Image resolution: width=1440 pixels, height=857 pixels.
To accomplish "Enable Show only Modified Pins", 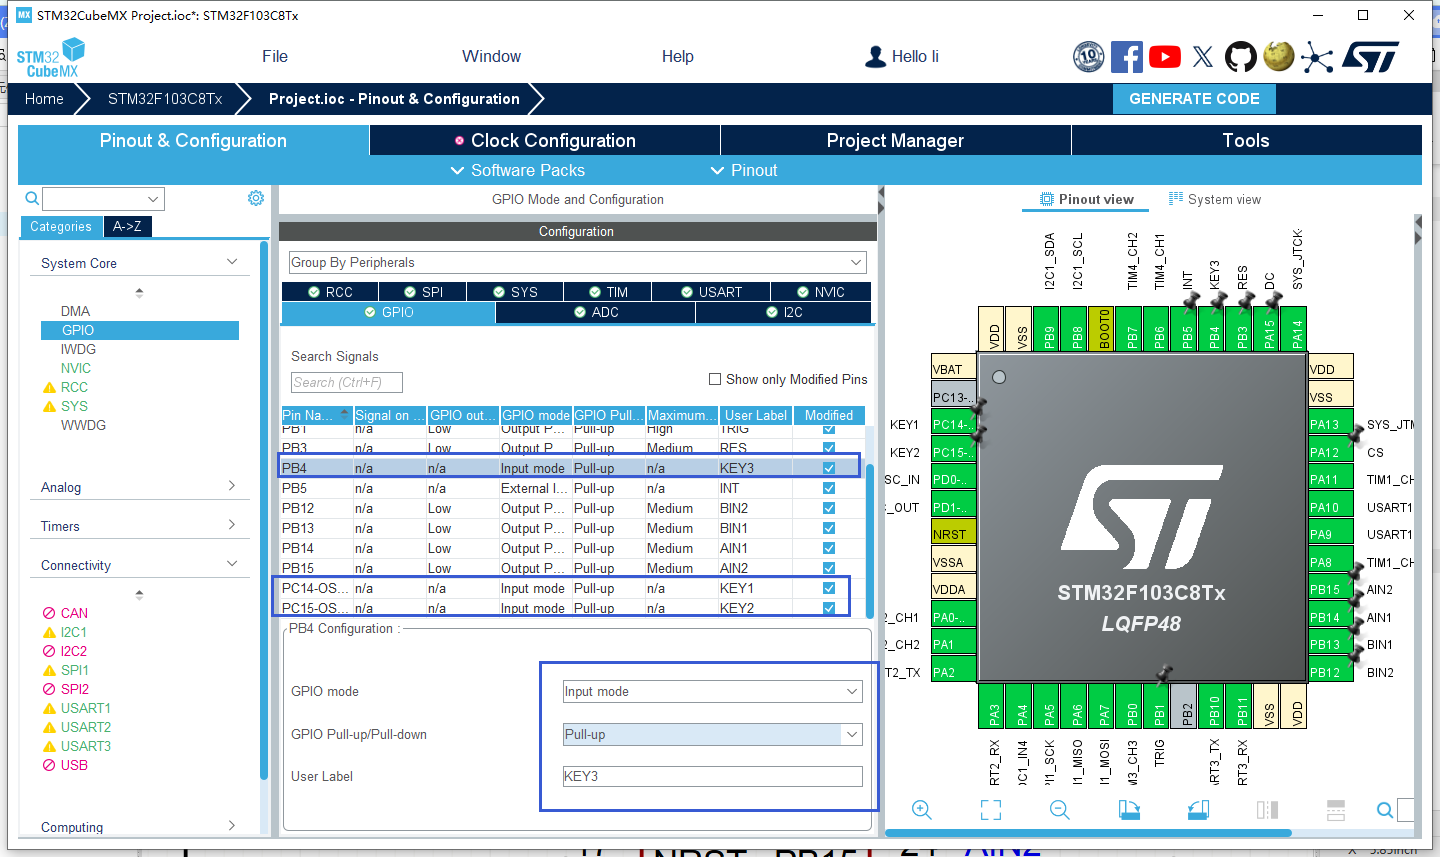I will pos(715,379).
